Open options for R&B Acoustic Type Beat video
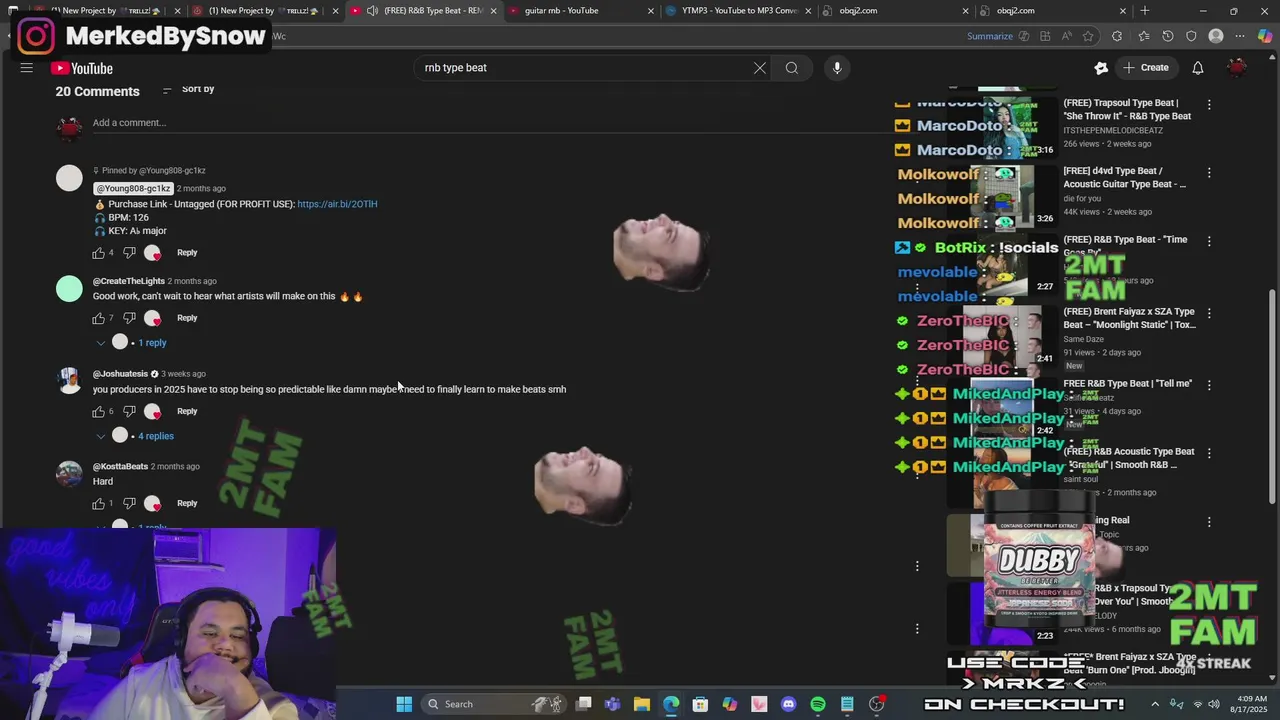1280x720 pixels. (1209, 453)
